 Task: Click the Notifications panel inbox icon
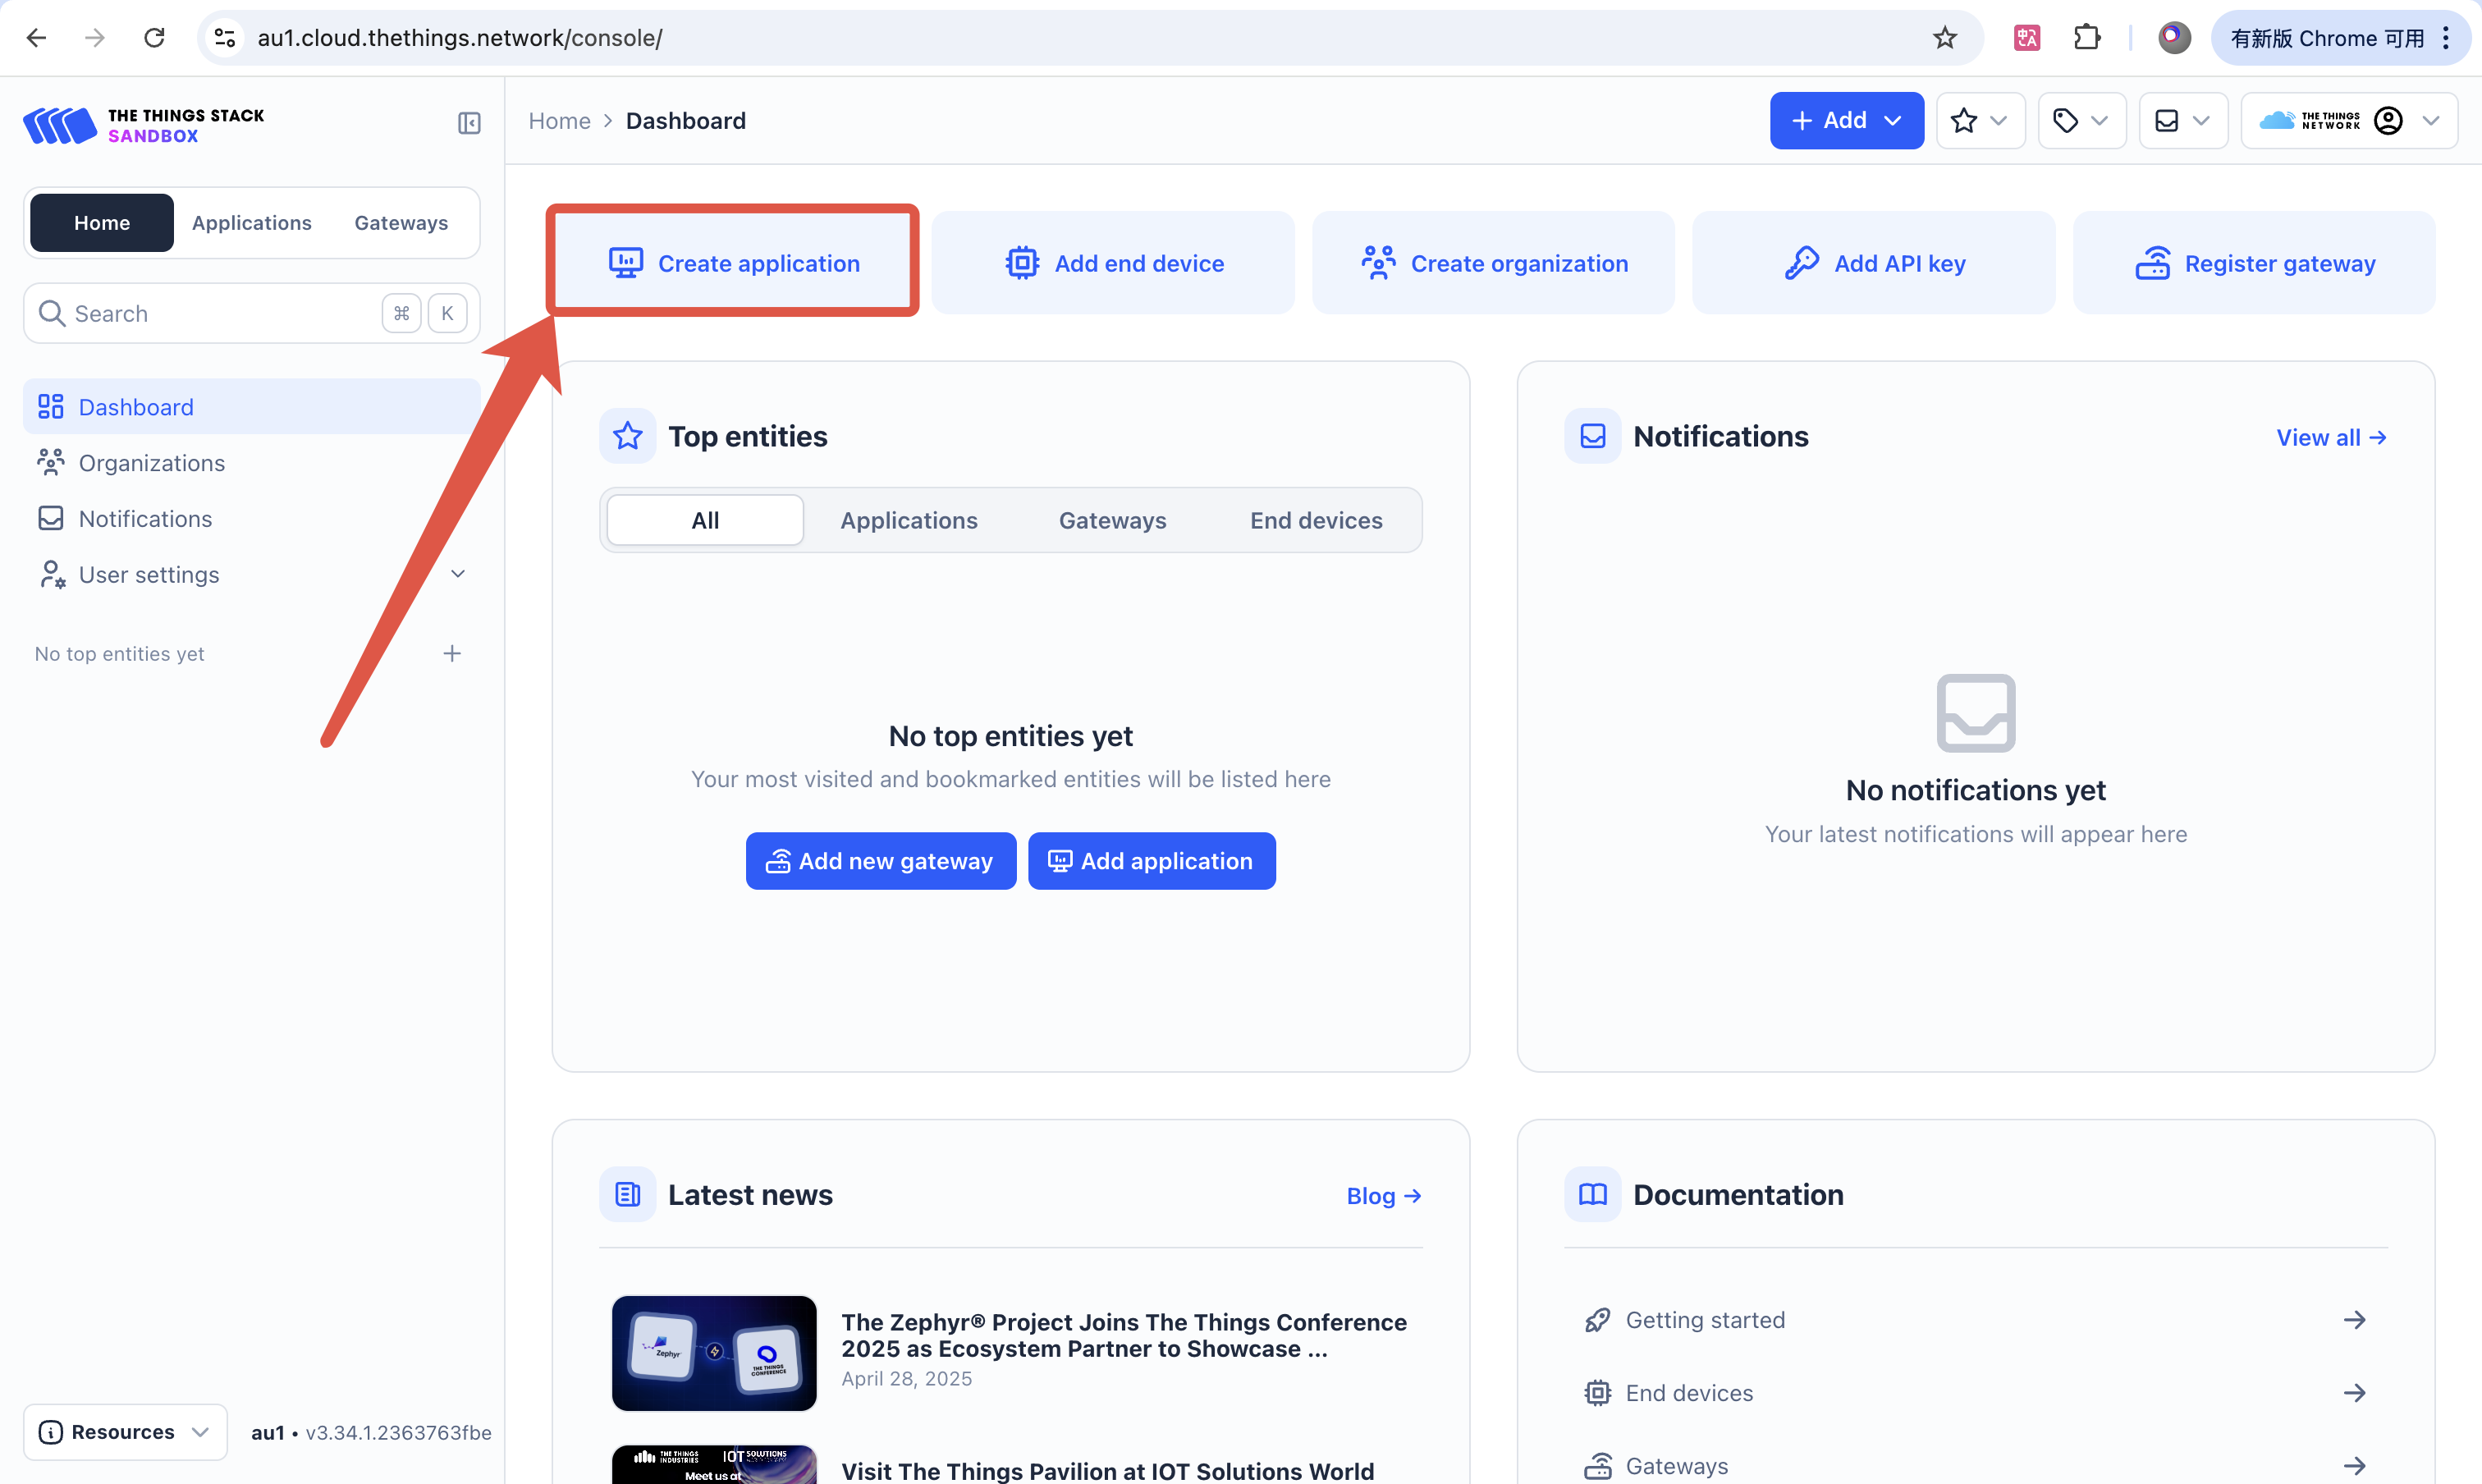tap(1592, 436)
